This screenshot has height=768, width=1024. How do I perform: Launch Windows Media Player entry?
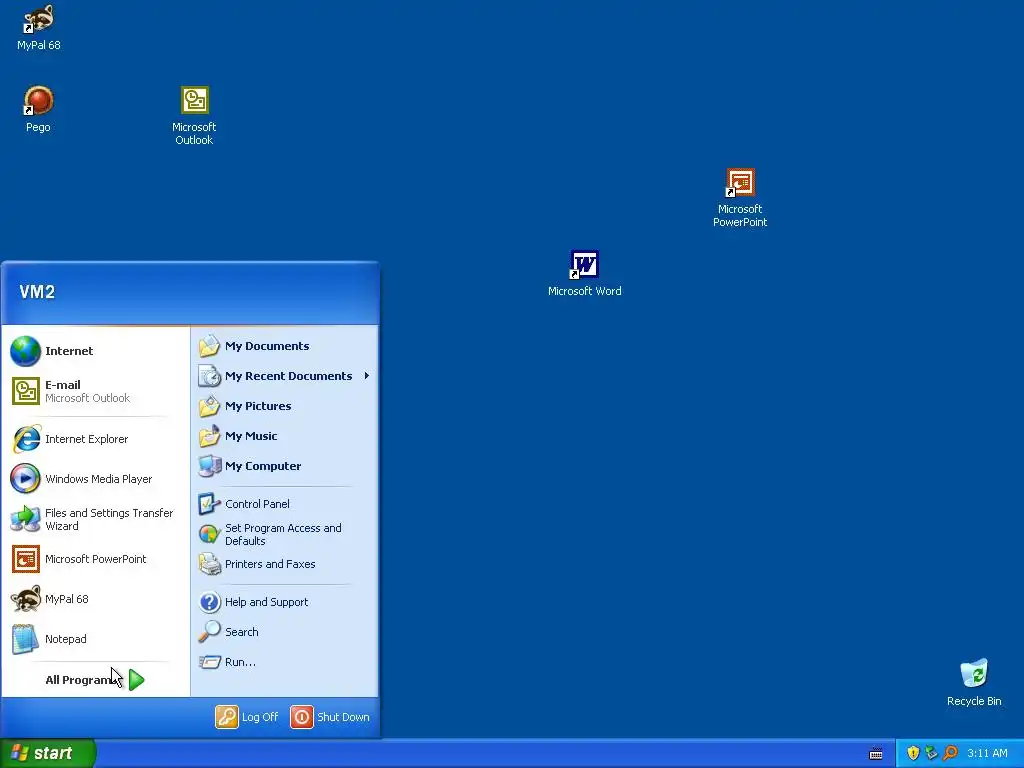[x=97, y=479]
